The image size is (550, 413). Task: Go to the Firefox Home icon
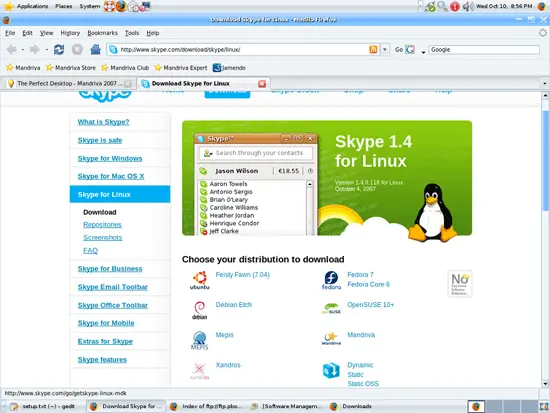[95, 49]
